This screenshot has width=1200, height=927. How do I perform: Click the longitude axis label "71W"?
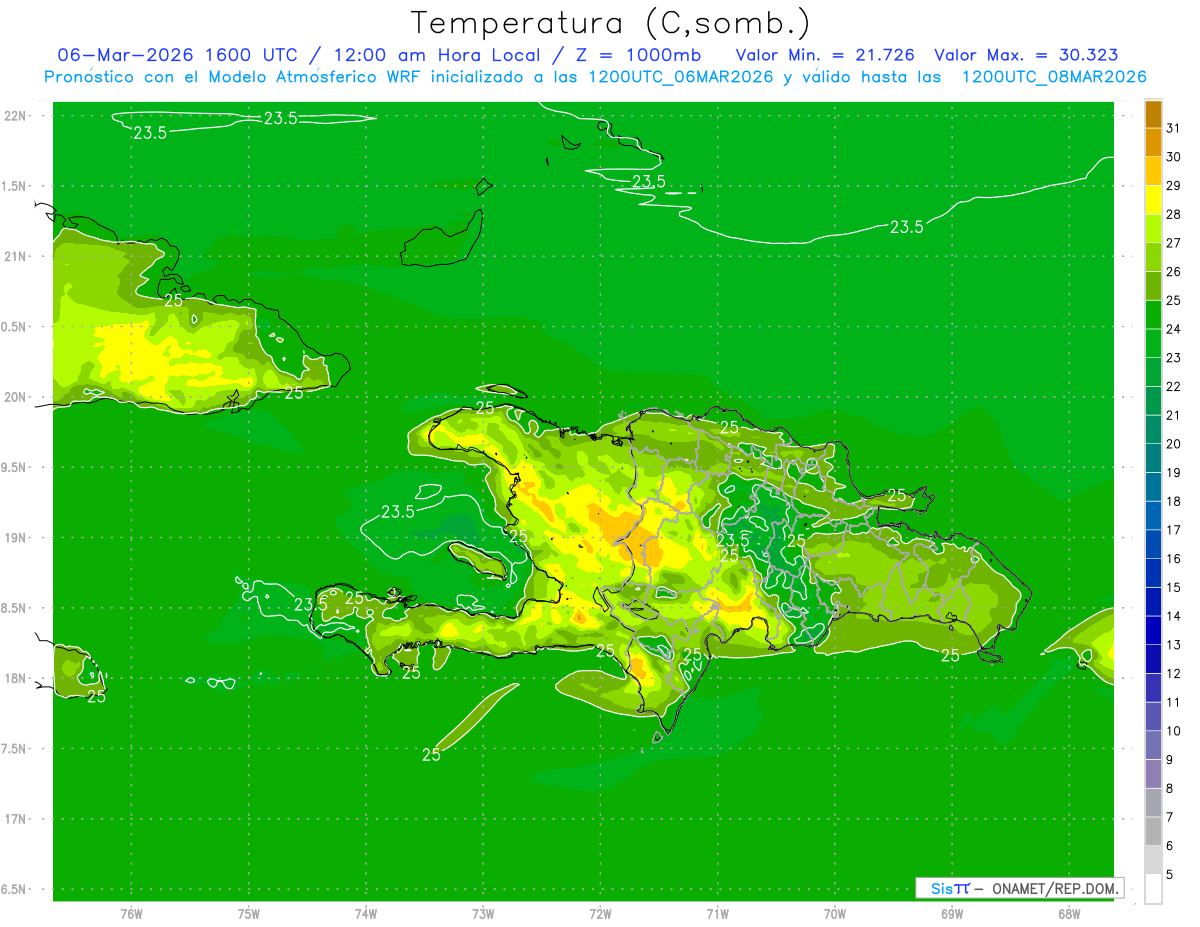(717, 914)
